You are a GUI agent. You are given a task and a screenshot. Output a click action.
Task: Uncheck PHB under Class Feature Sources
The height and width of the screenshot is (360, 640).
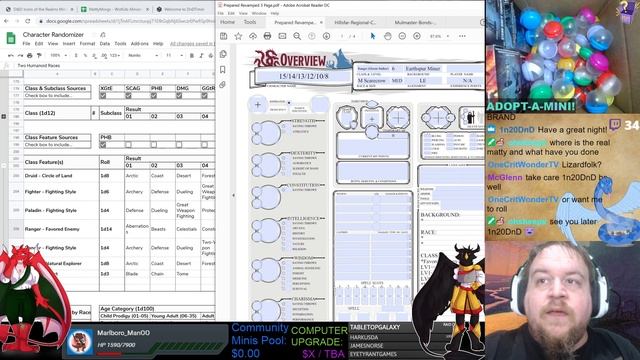103,144
